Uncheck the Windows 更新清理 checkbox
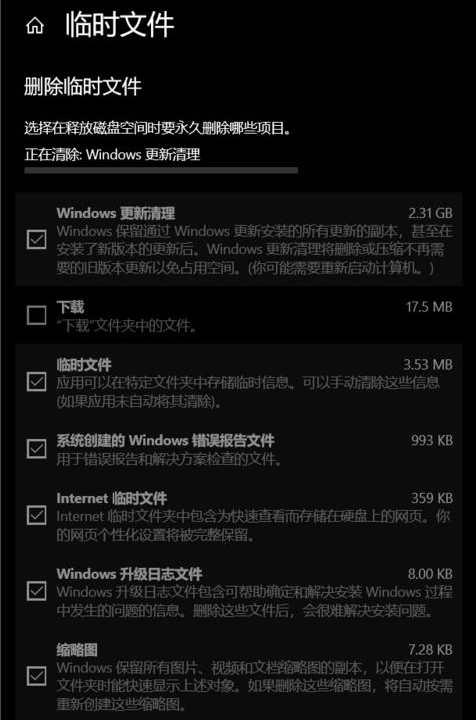476x720 pixels. [37, 239]
